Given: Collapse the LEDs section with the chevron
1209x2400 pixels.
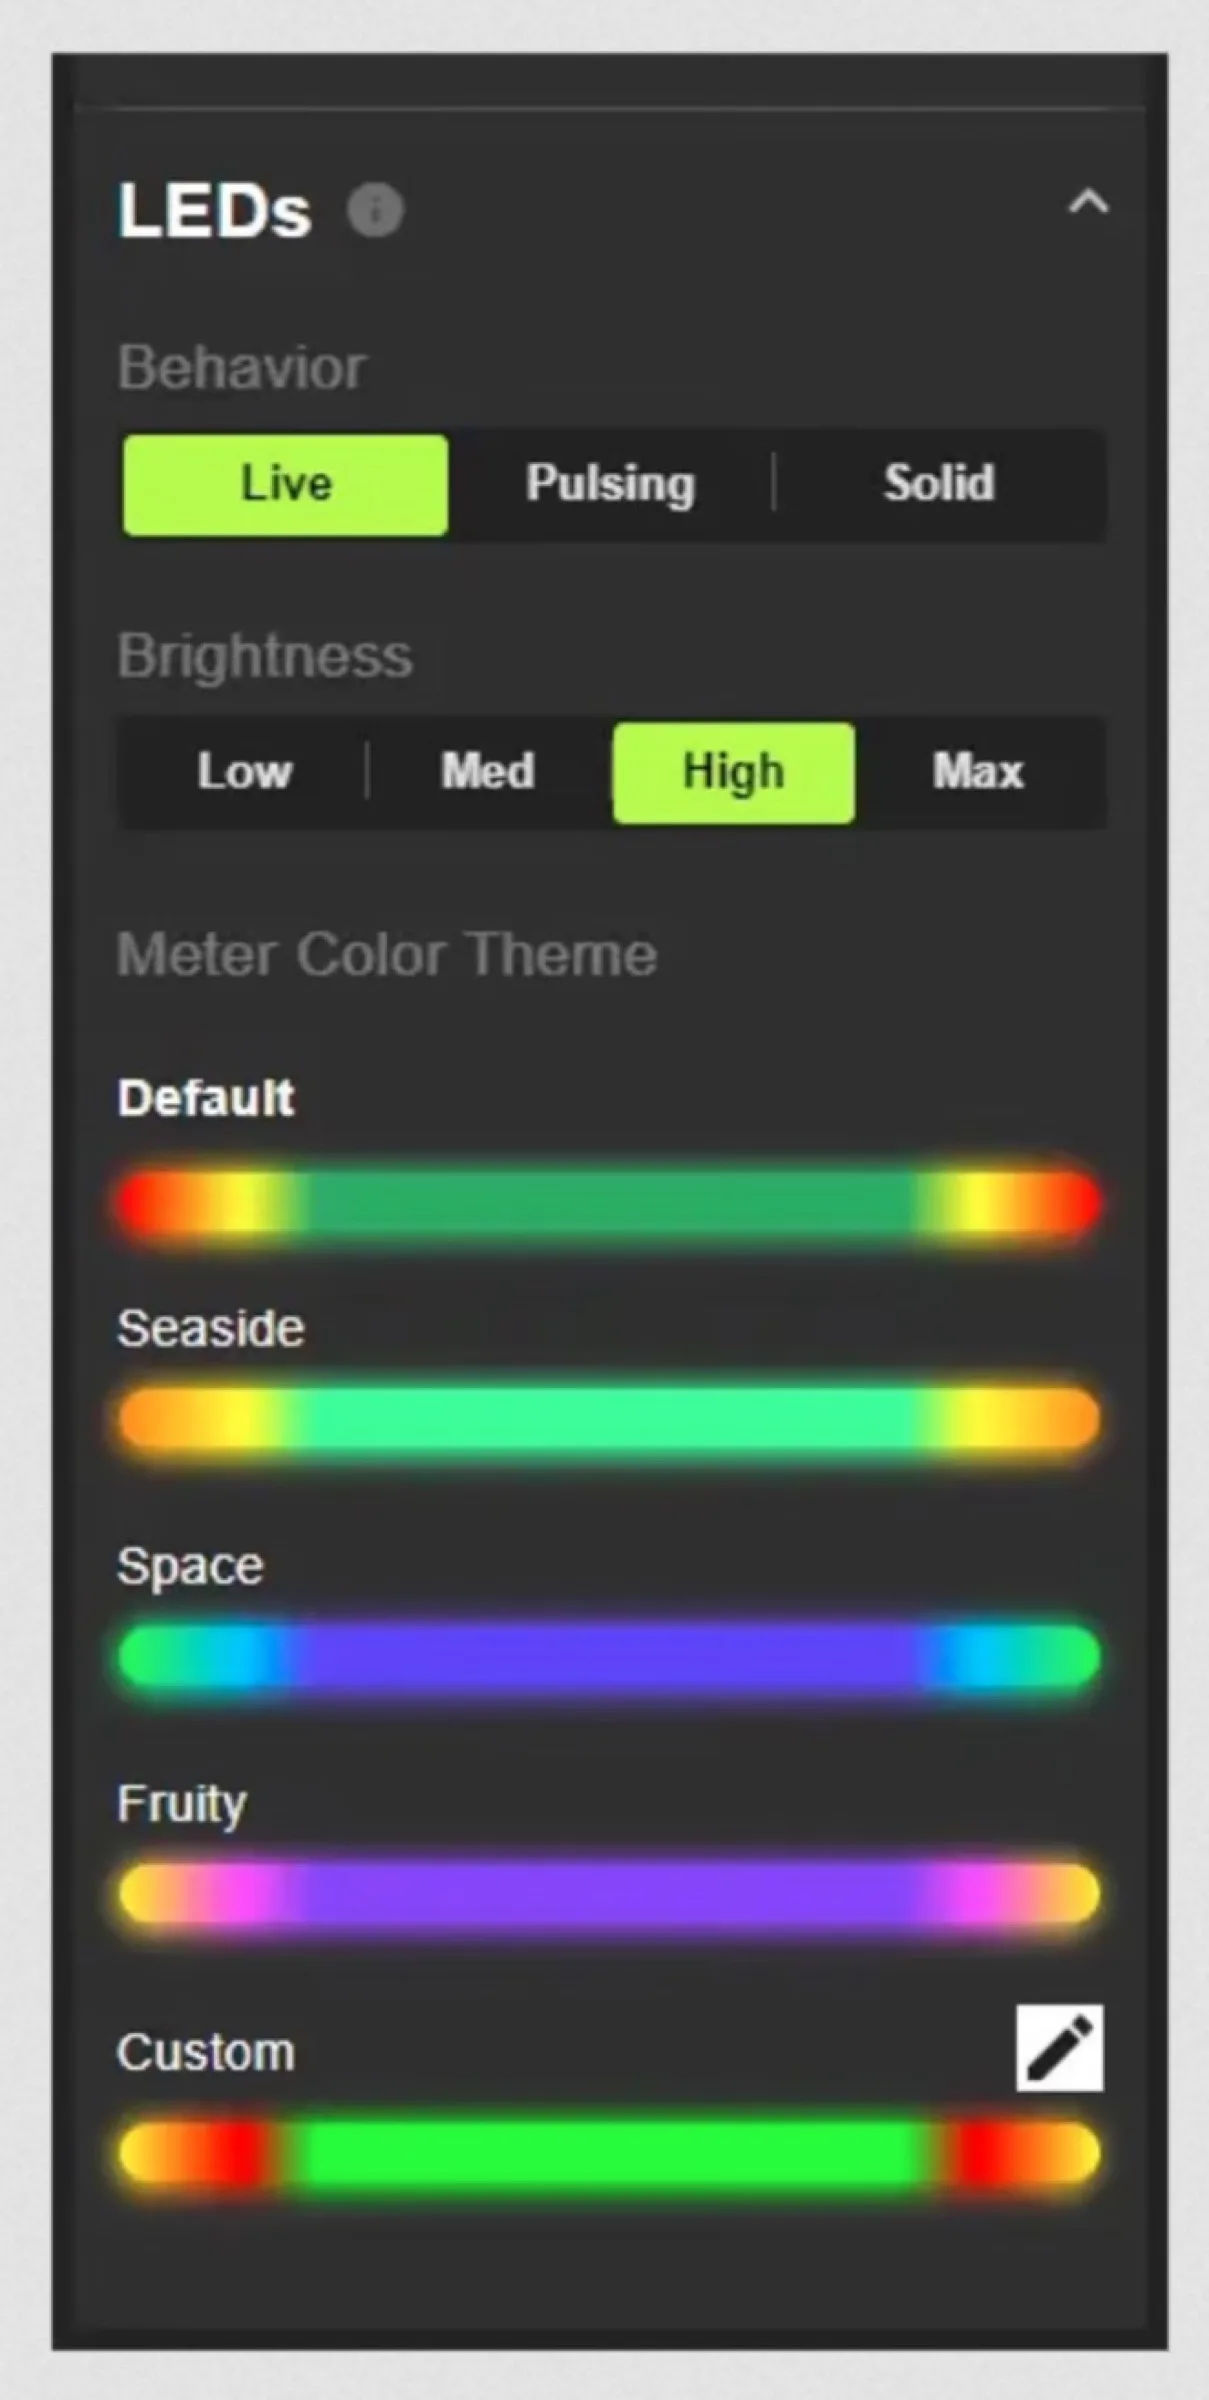Looking at the screenshot, I should tap(1087, 203).
